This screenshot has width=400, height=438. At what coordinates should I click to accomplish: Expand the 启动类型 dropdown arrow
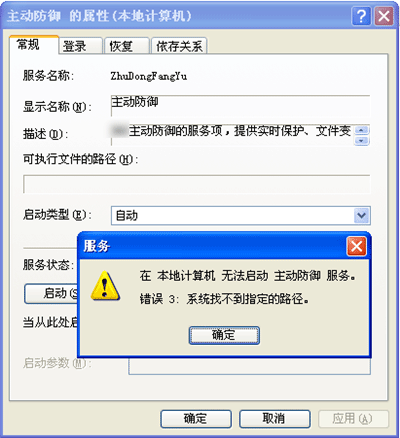(361, 216)
